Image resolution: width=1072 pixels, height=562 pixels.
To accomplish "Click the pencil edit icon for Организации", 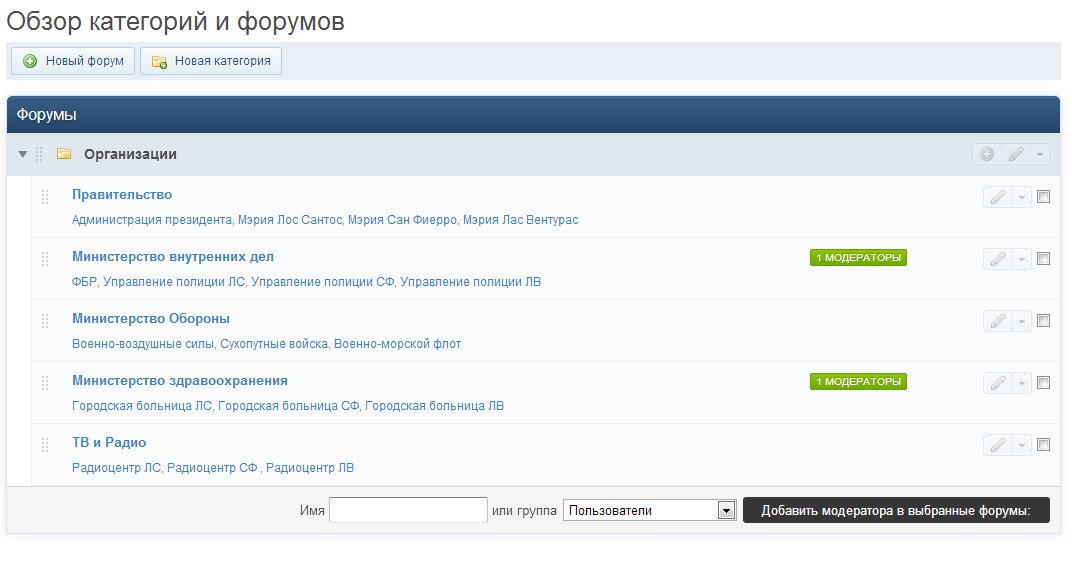I will (1016, 154).
